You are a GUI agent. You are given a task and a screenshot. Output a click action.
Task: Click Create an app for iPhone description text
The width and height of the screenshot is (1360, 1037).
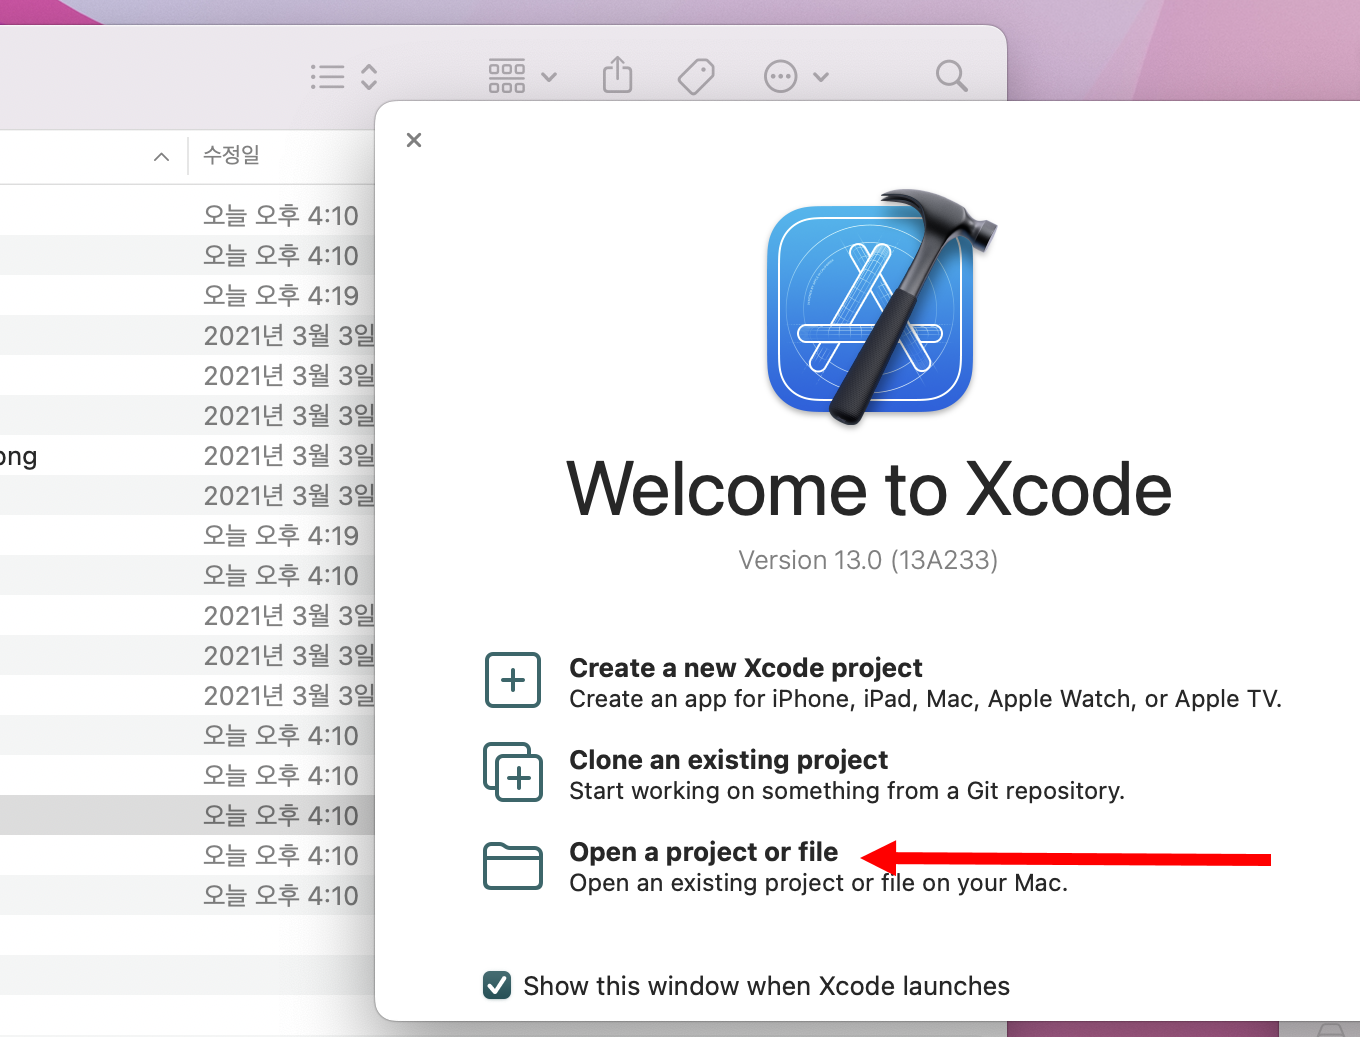(x=925, y=699)
